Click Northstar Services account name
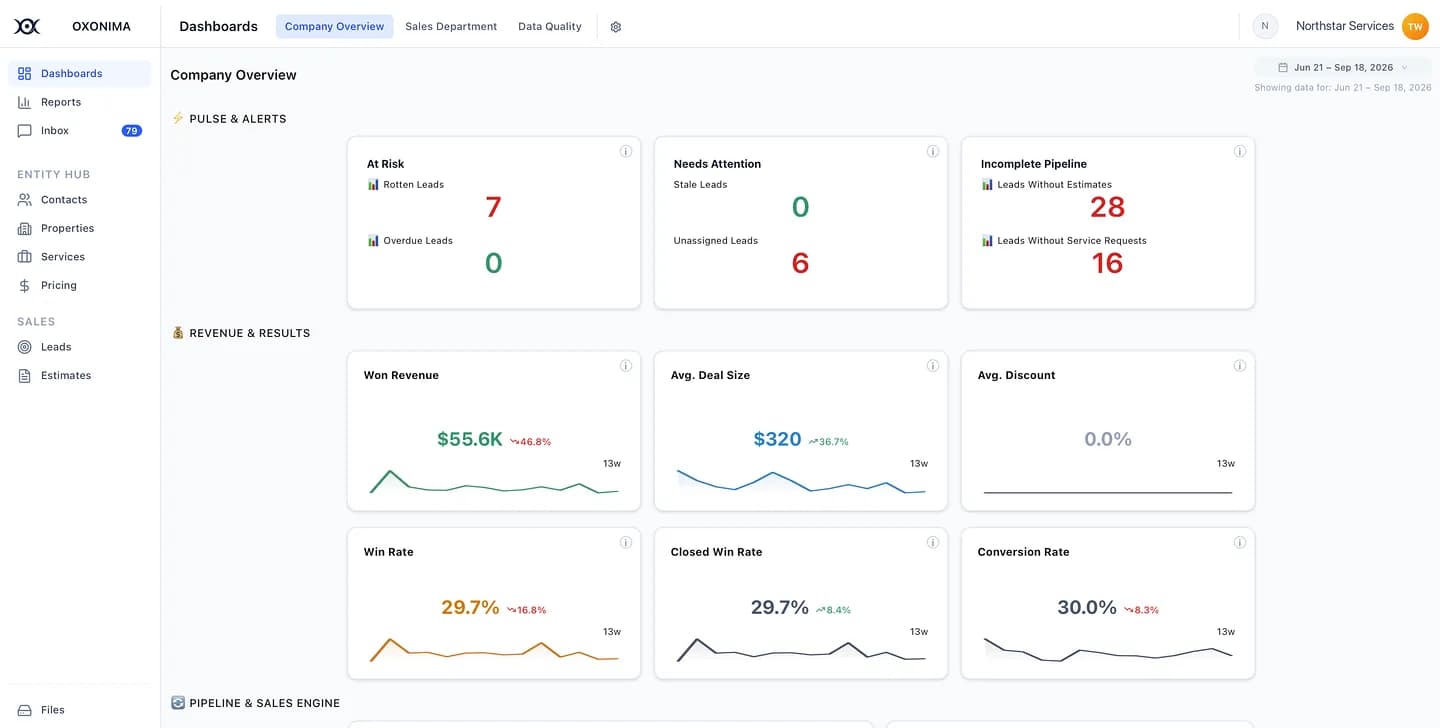The height and width of the screenshot is (728, 1440). pyautogui.click(x=1345, y=26)
